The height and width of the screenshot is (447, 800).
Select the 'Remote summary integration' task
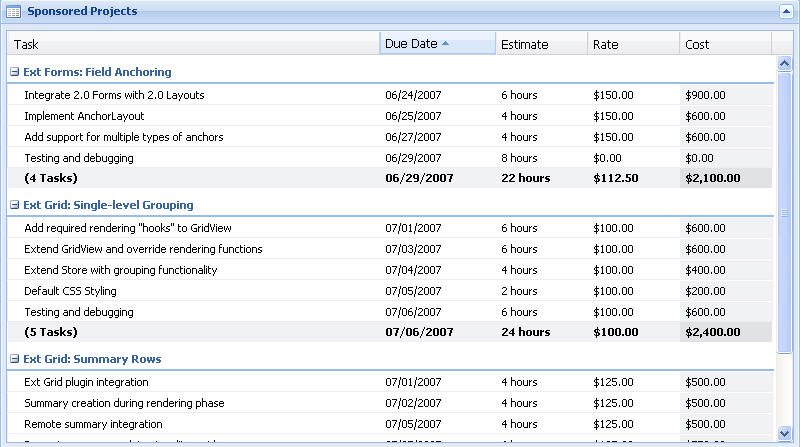(x=93, y=424)
